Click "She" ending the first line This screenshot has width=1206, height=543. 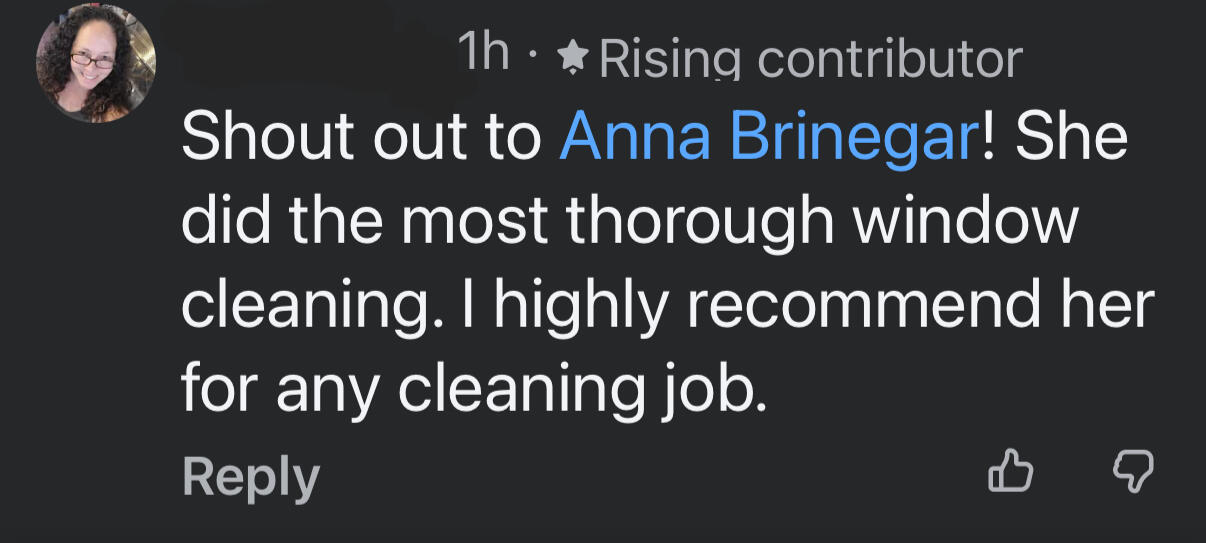(1071, 139)
